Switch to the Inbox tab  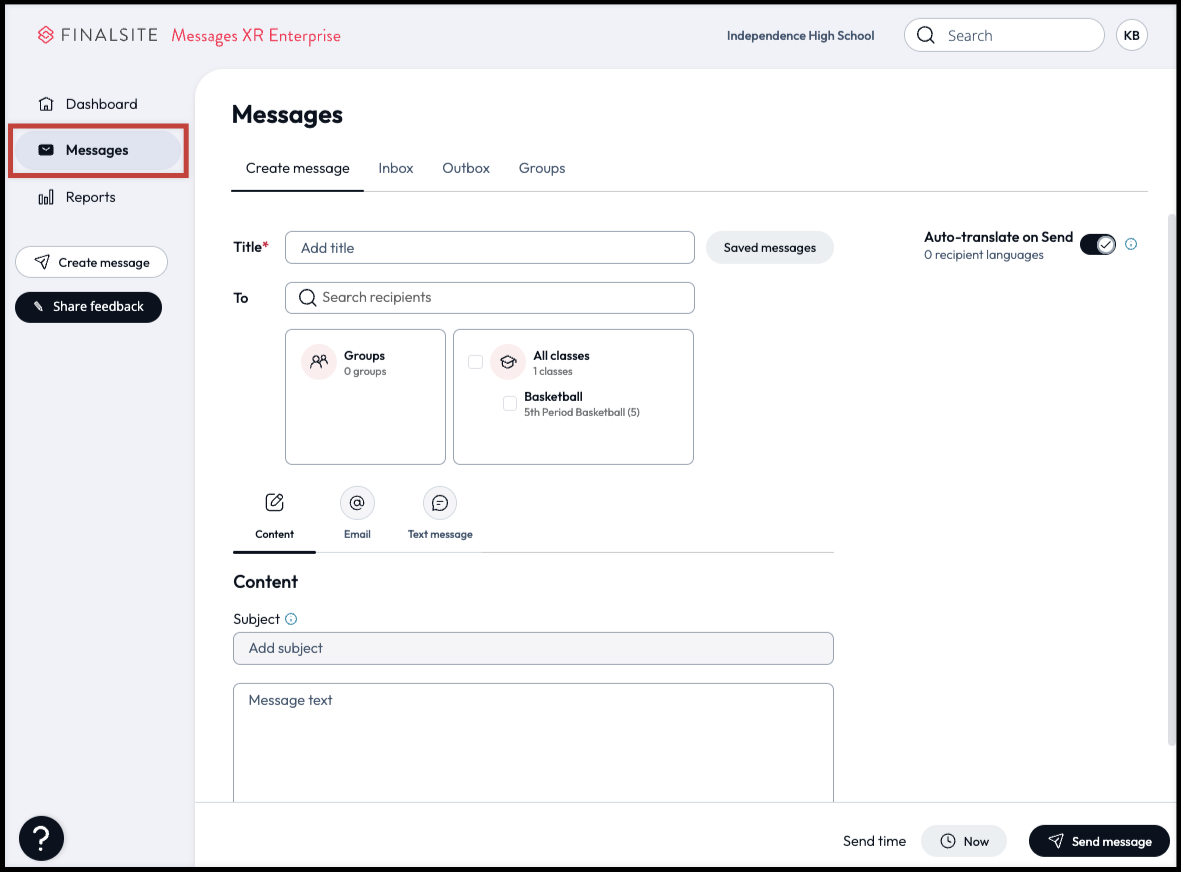[395, 168]
